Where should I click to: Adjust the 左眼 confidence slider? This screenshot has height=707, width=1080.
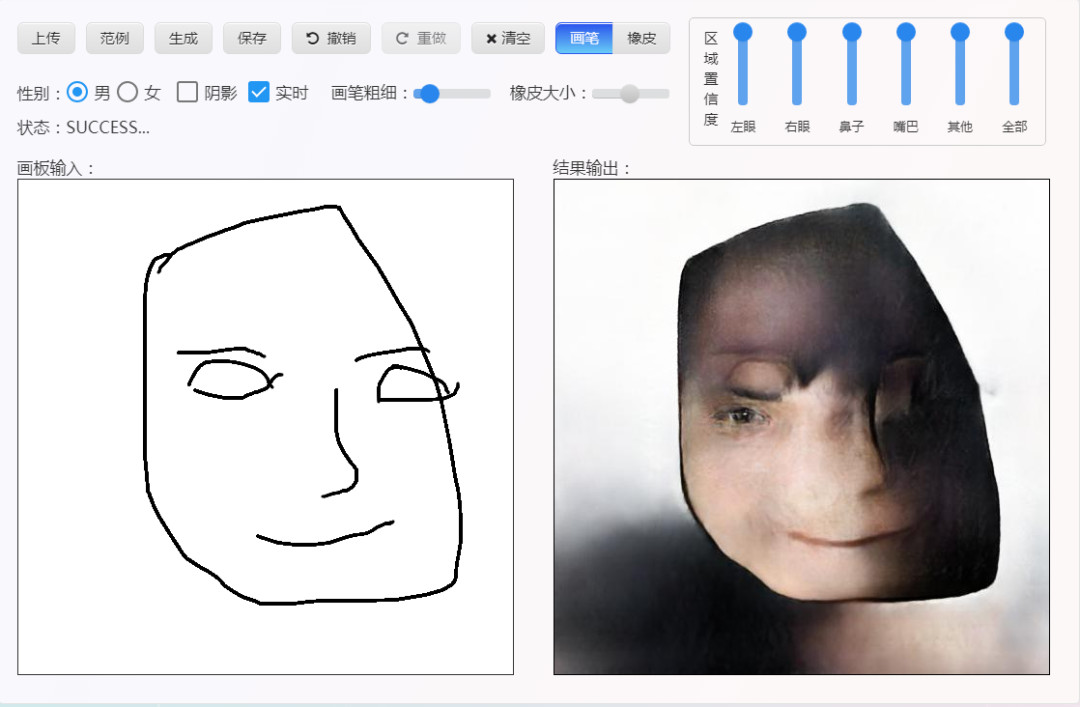(743, 33)
